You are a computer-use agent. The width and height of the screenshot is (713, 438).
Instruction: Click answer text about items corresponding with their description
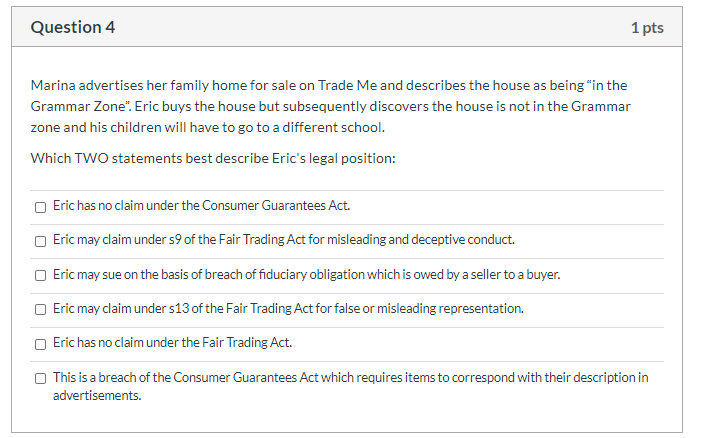tap(350, 377)
